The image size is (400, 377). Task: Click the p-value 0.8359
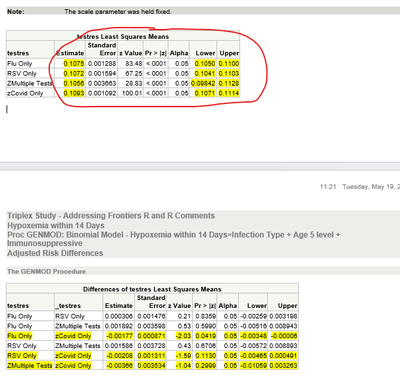click(205, 316)
